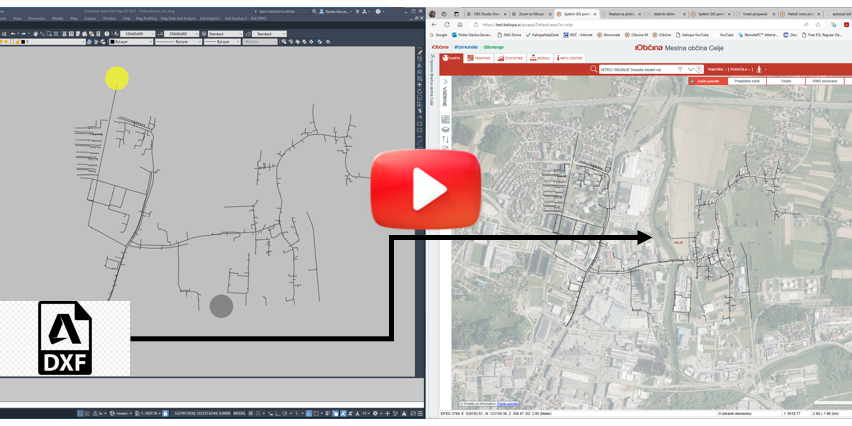
Task: Open the MODULI tab
Action: [540, 58]
